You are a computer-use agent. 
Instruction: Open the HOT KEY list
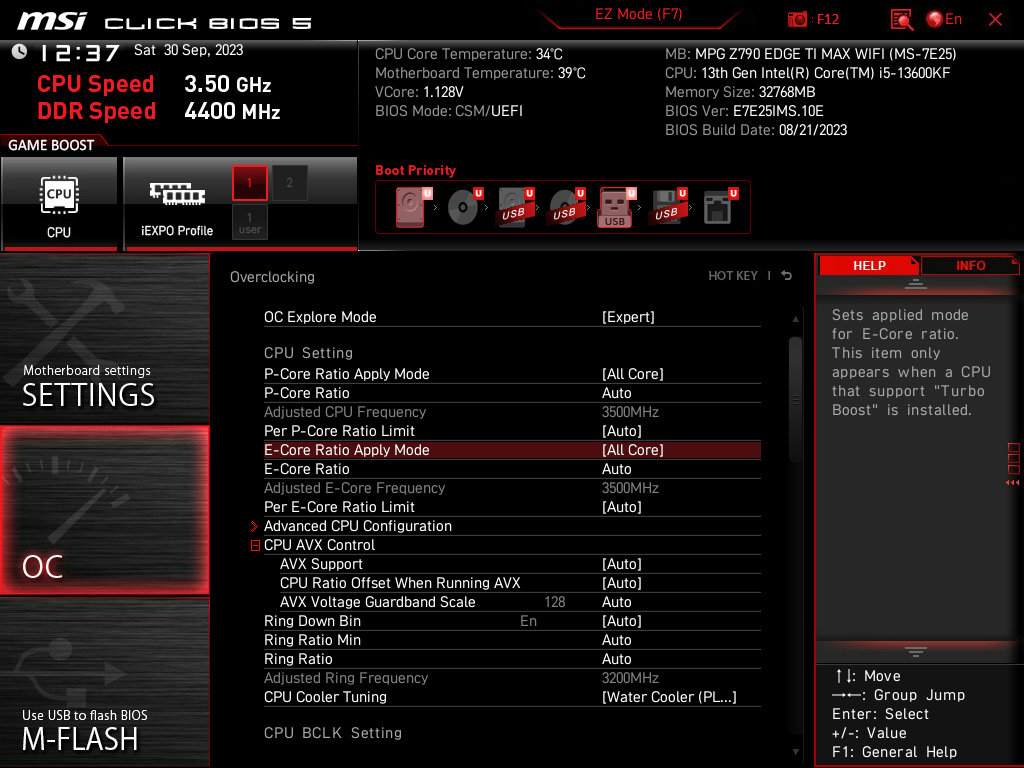[733, 276]
